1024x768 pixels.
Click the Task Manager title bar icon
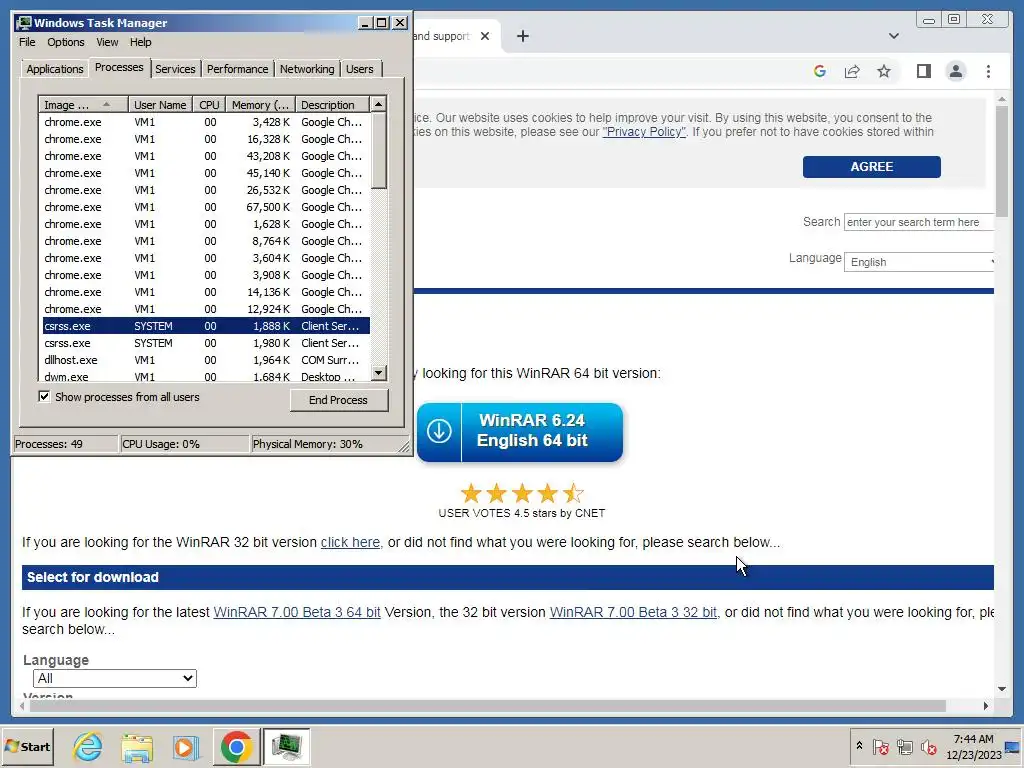[24, 23]
